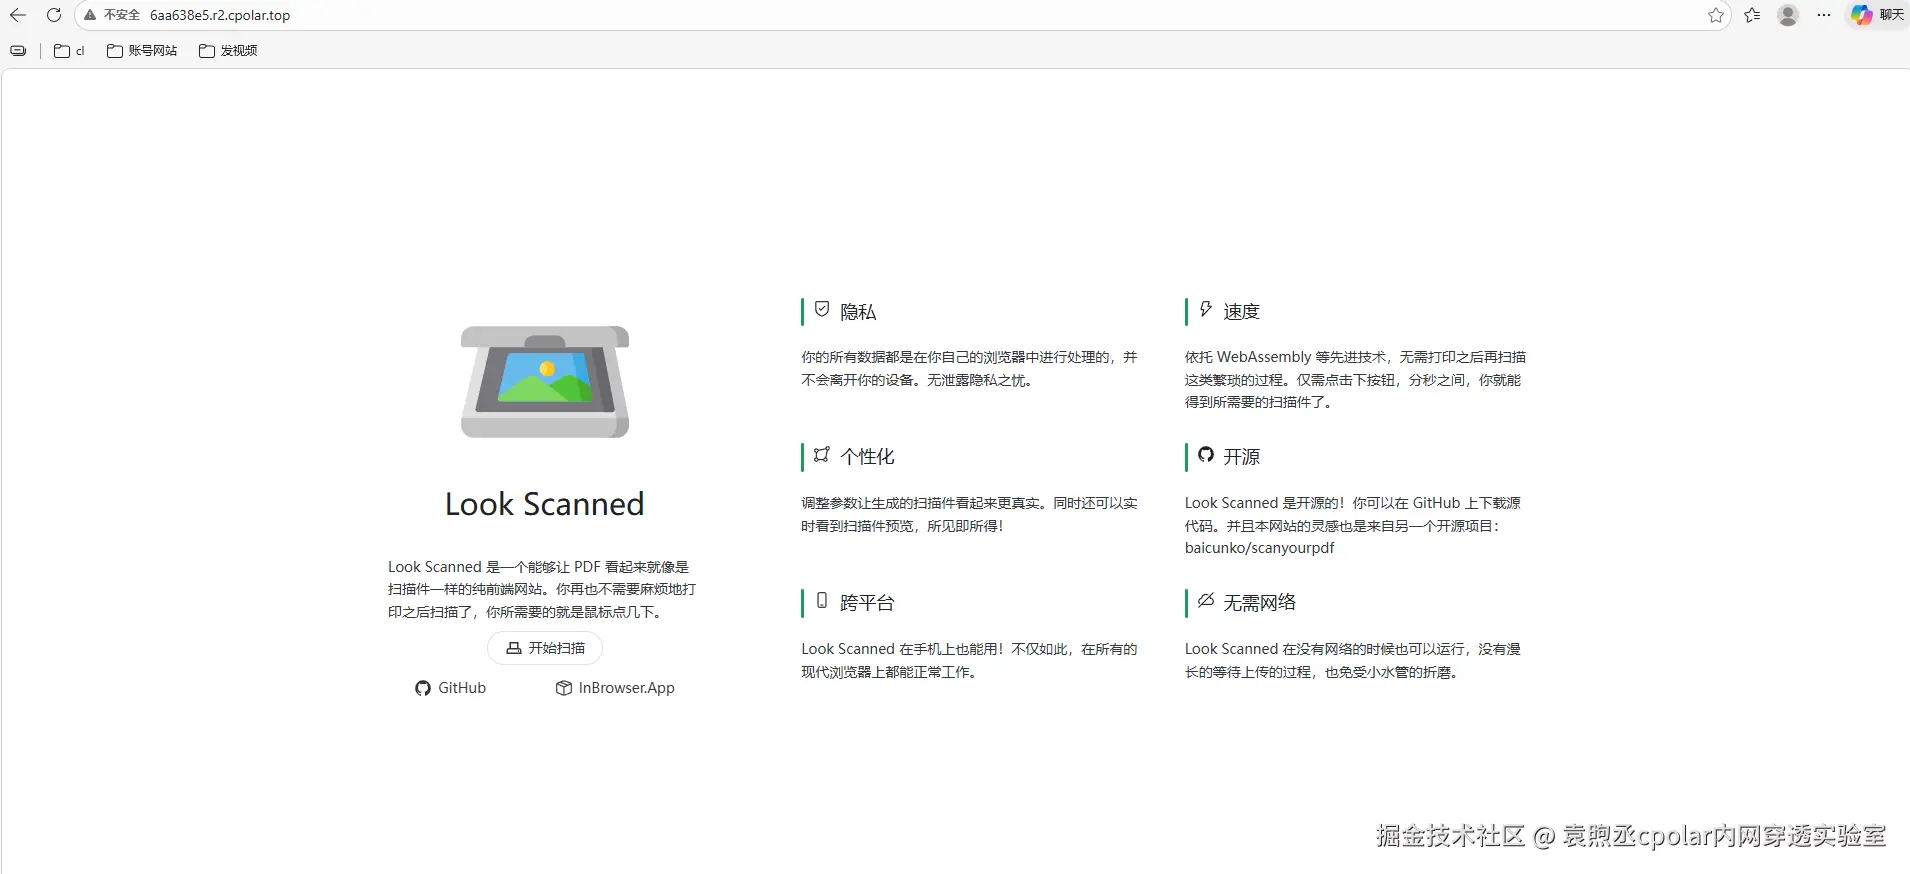
Task: Bookmark this page with the star icon
Action: click(x=1716, y=15)
